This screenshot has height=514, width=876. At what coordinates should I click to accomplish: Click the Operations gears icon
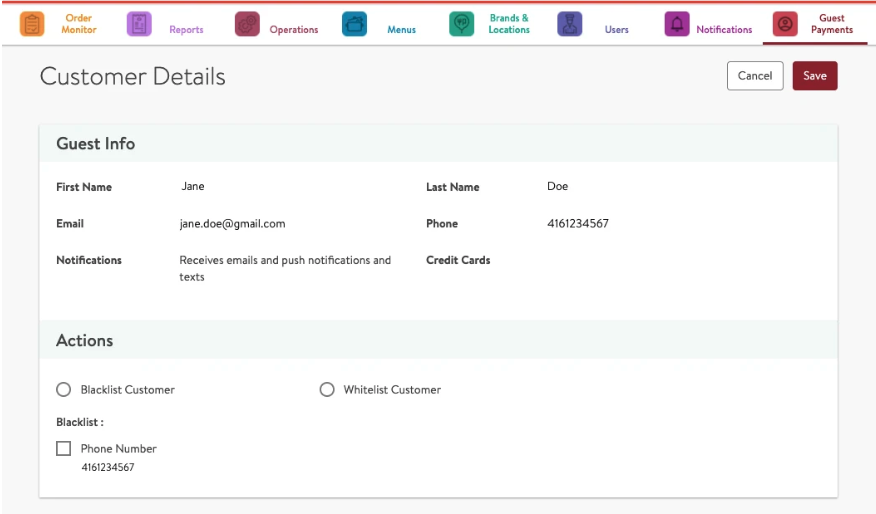pos(247,24)
